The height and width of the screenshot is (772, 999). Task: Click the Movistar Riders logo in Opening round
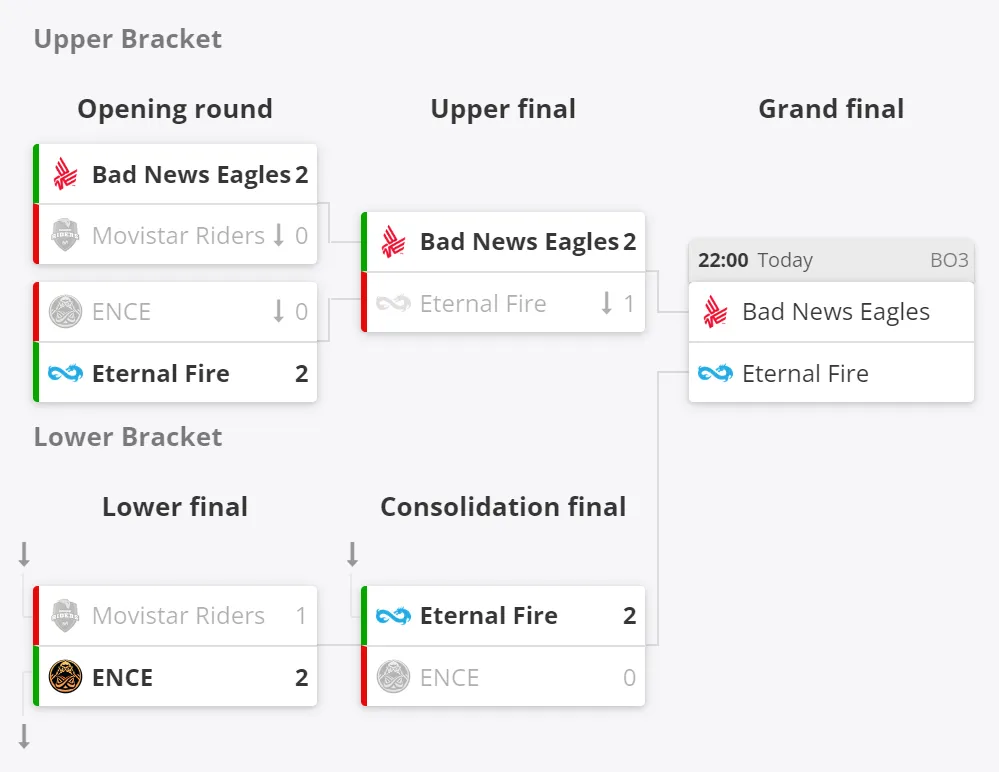(x=65, y=235)
